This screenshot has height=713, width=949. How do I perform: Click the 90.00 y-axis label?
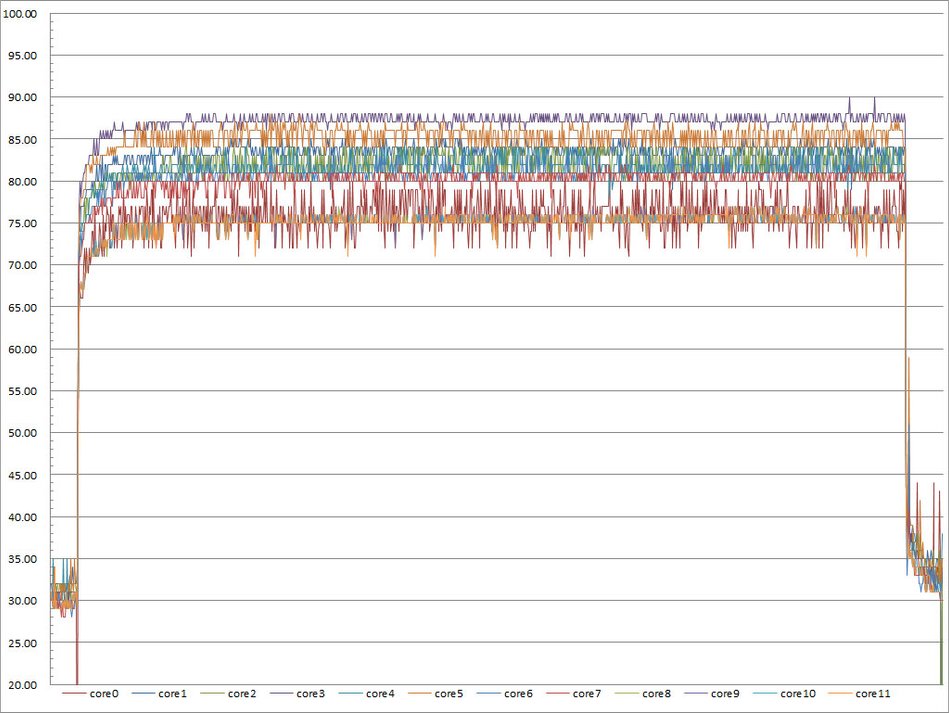22,97
